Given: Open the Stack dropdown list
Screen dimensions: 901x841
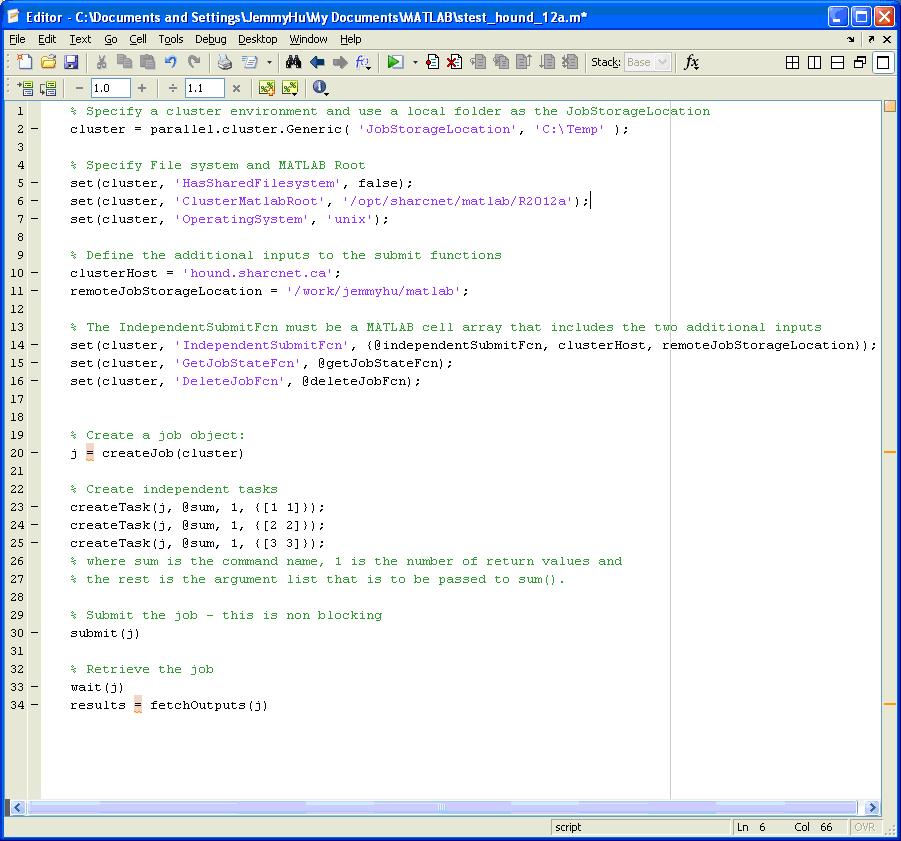Looking at the screenshot, I should pyautogui.click(x=647, y=62).
